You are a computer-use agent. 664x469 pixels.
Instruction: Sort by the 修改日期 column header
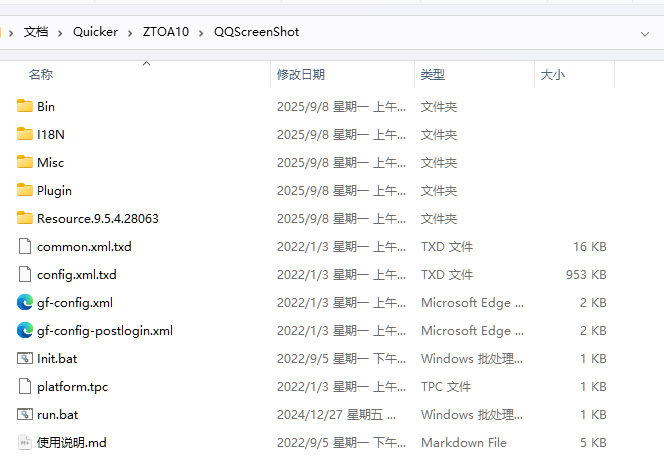point(301,74)
